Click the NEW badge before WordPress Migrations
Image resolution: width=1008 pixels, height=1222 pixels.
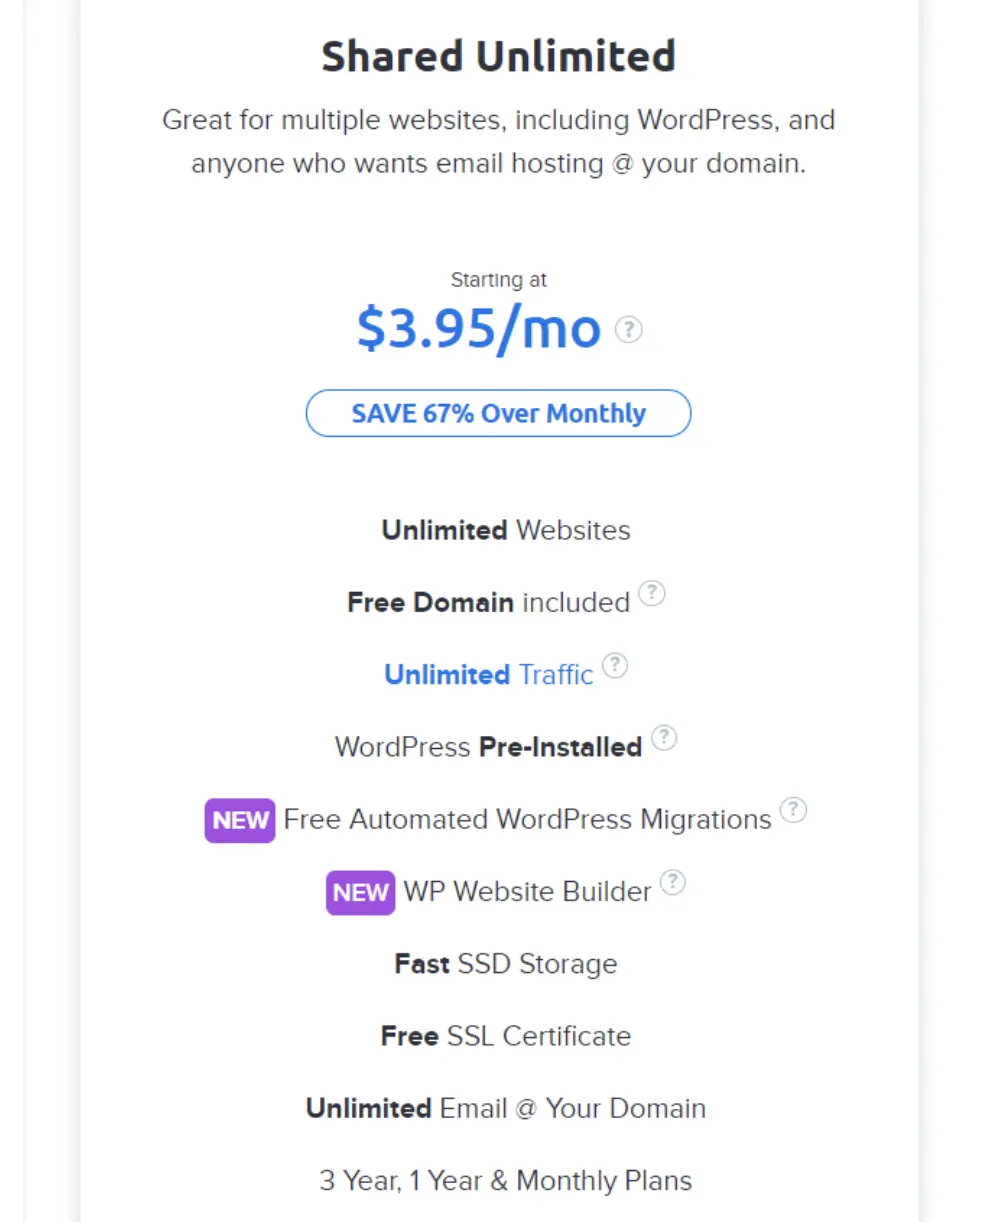tap(240, 820)
